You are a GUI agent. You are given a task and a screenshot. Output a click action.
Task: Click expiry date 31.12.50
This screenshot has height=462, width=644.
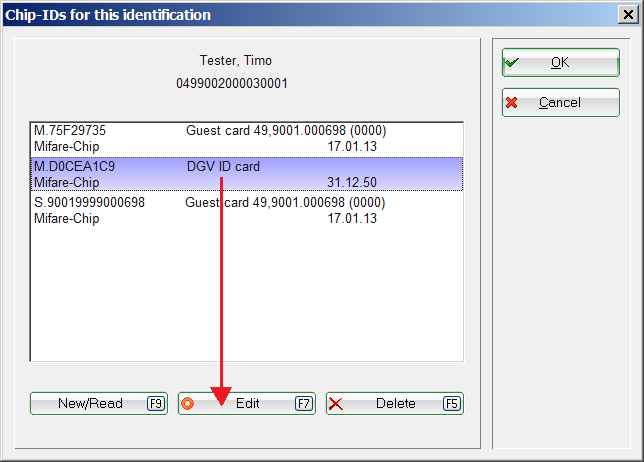coord(351,183)
